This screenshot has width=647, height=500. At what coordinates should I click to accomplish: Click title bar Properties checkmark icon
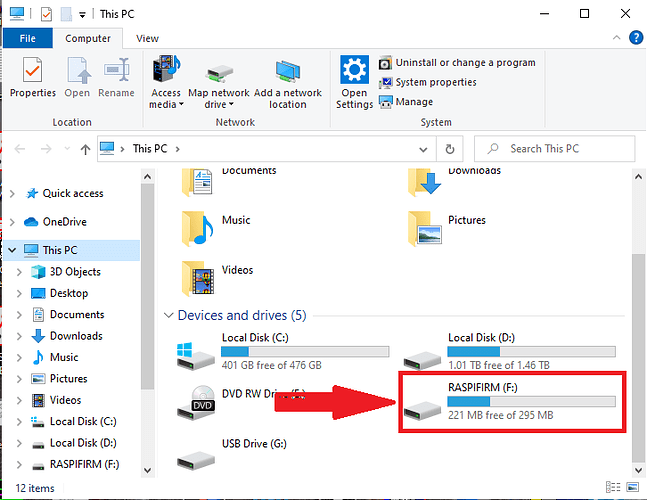point(46,14)
